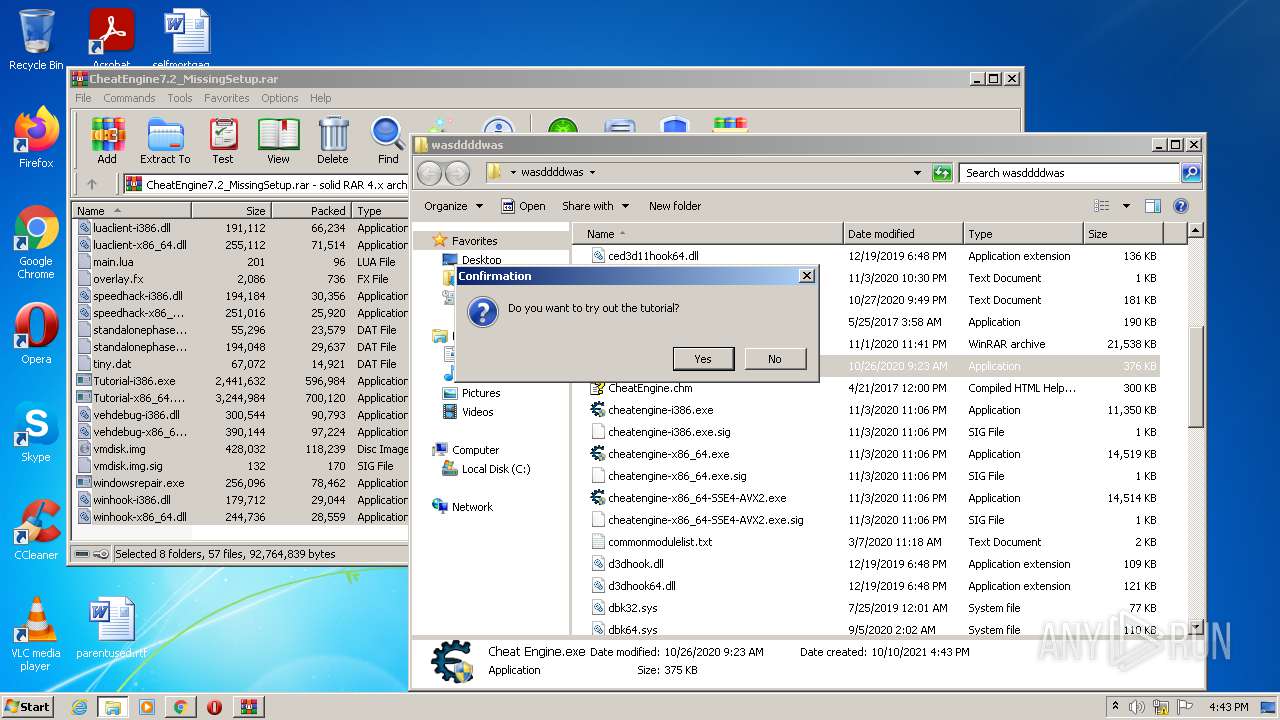The width and height of the screenshot is (1280, 720).
Task: Show hidden system tray icons
Action: point(1116,706)
